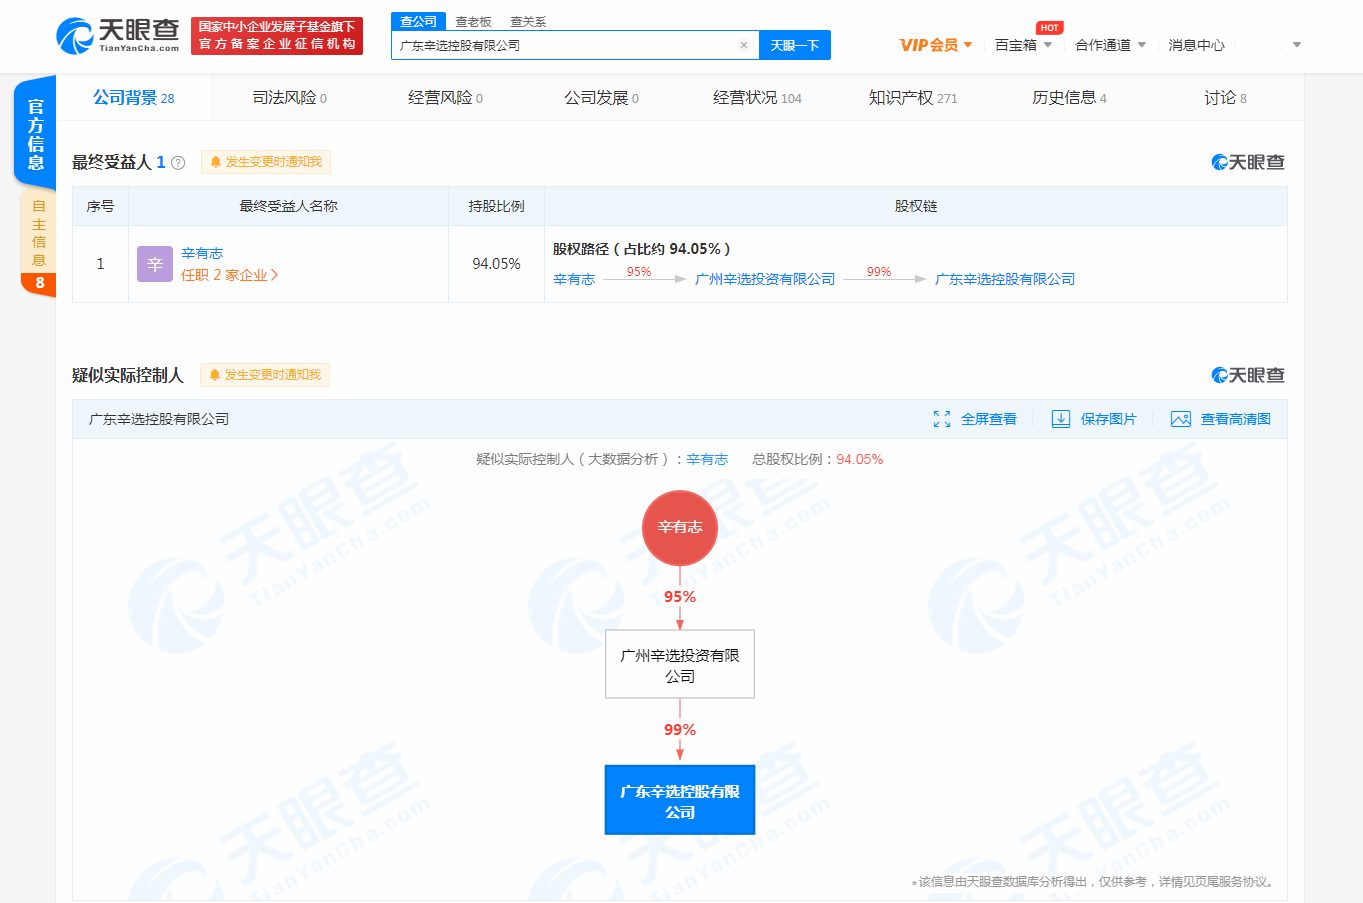Enable change alerts for 疑似实际控制人

tap(264, 375)
